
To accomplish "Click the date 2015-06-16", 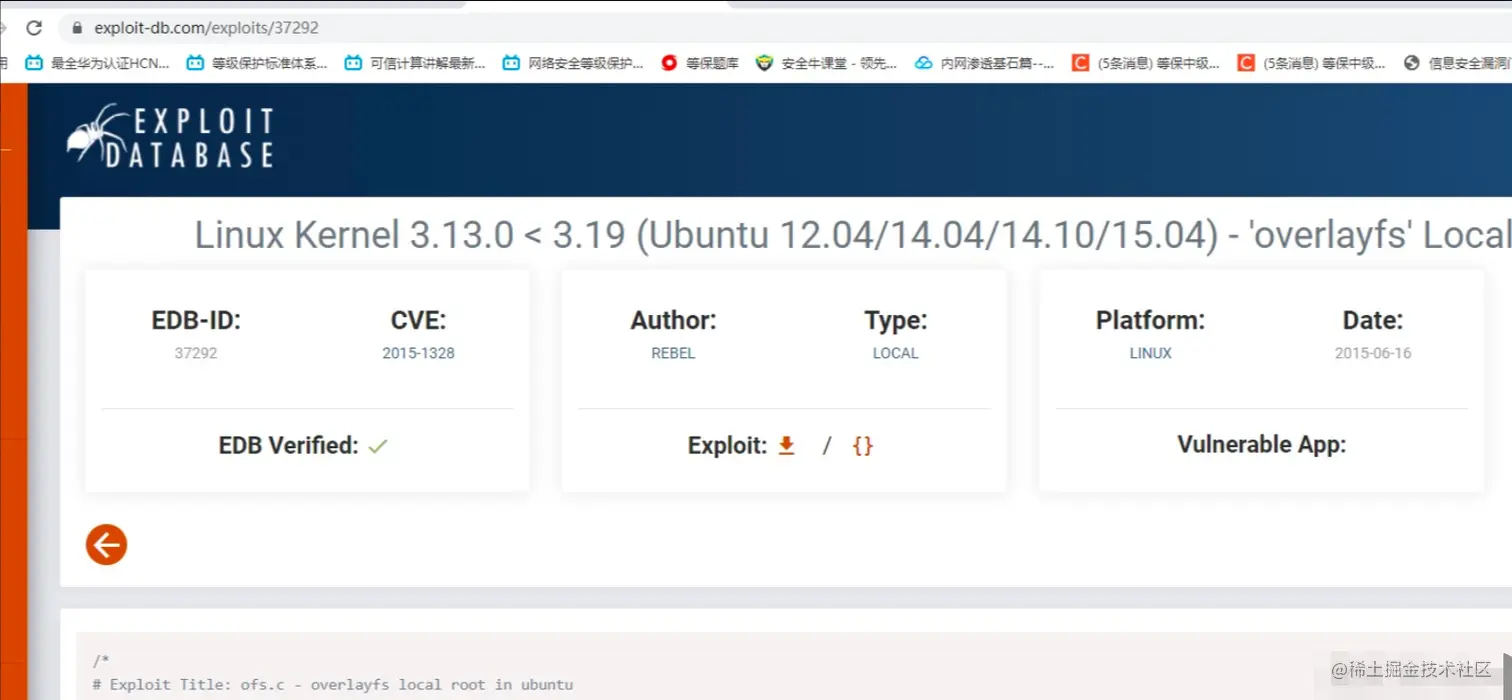I will coord(1373,353).
